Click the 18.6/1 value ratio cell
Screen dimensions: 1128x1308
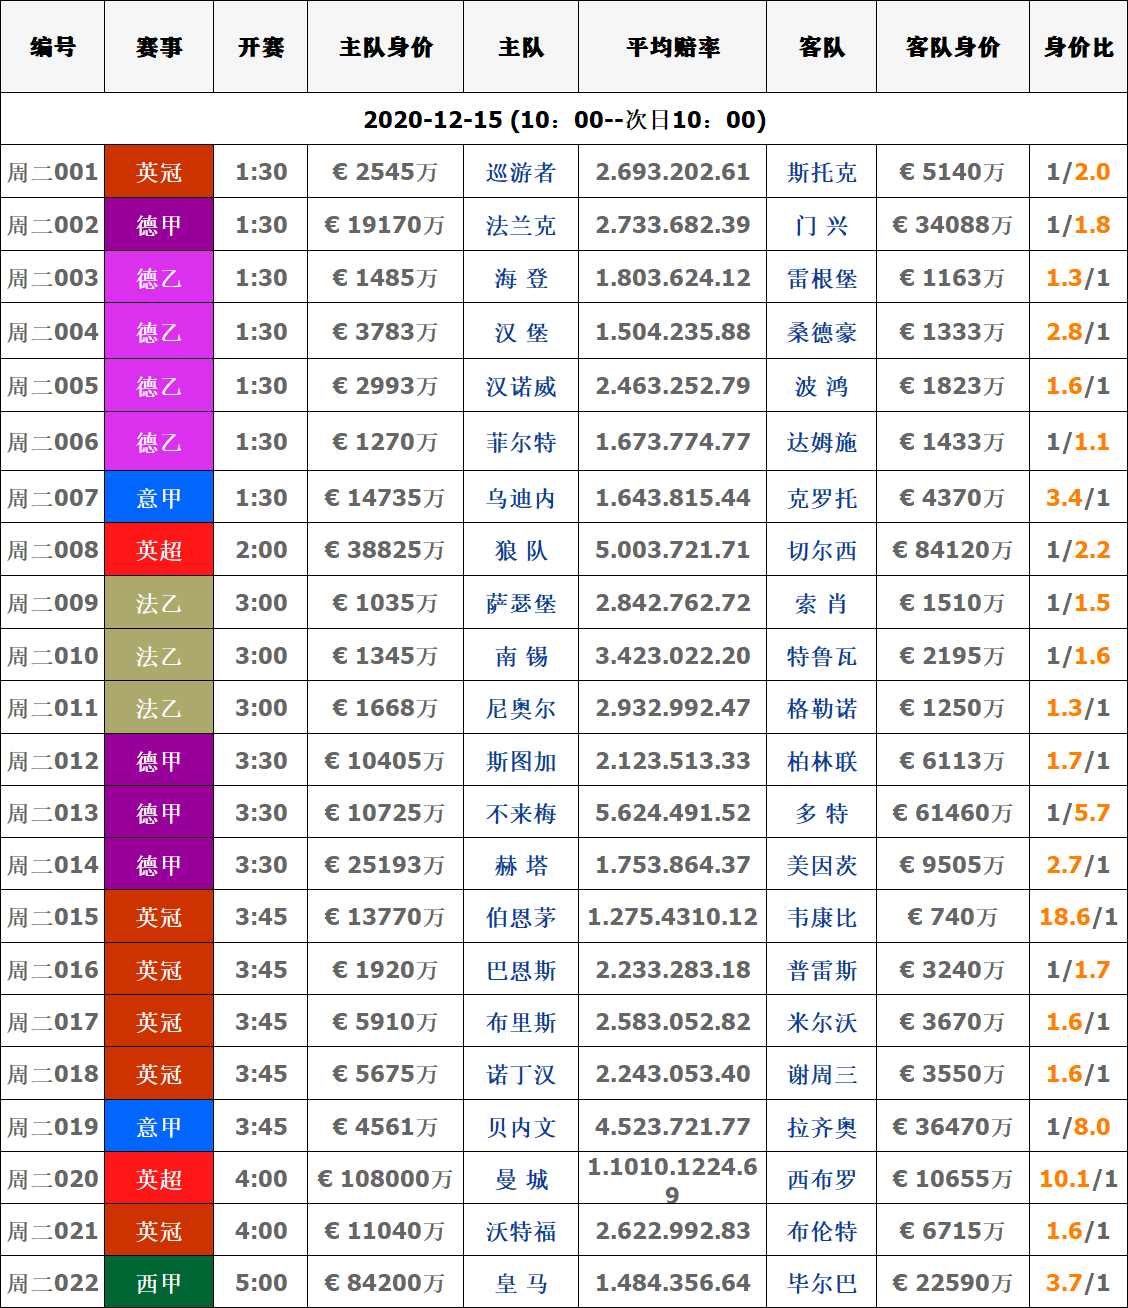click(1078, 918)
